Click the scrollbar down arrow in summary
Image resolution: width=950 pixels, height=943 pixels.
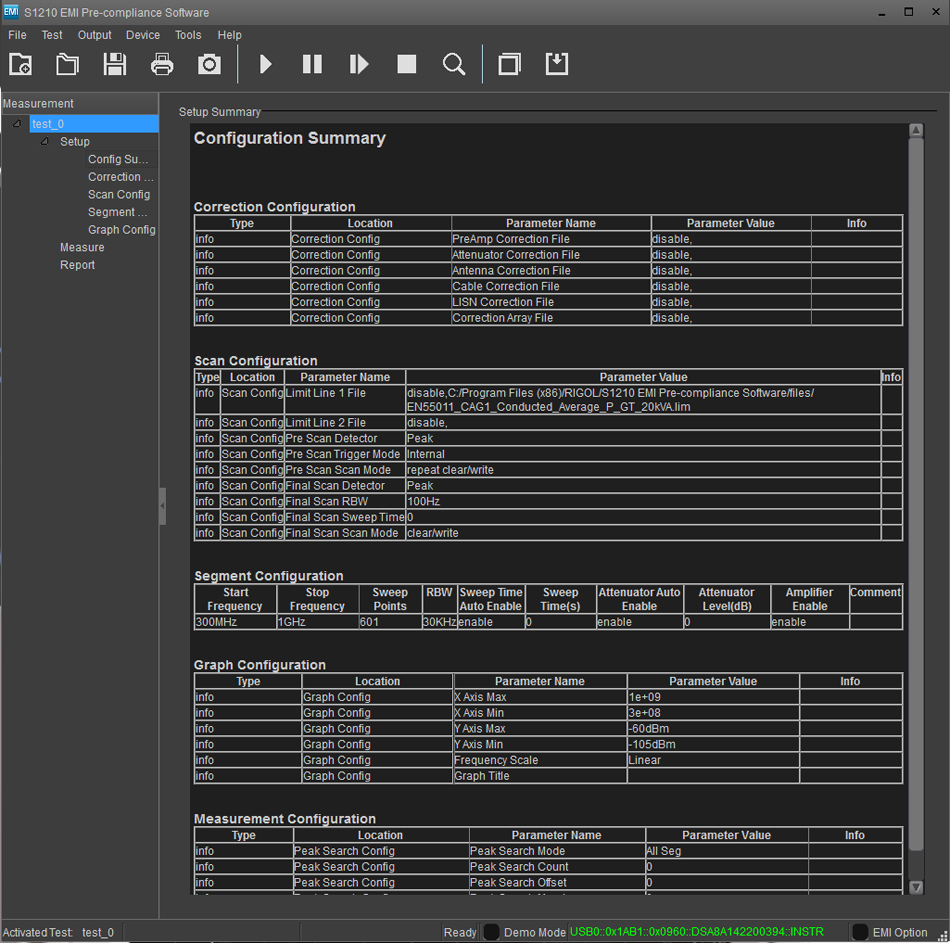(x=916, y=887)
